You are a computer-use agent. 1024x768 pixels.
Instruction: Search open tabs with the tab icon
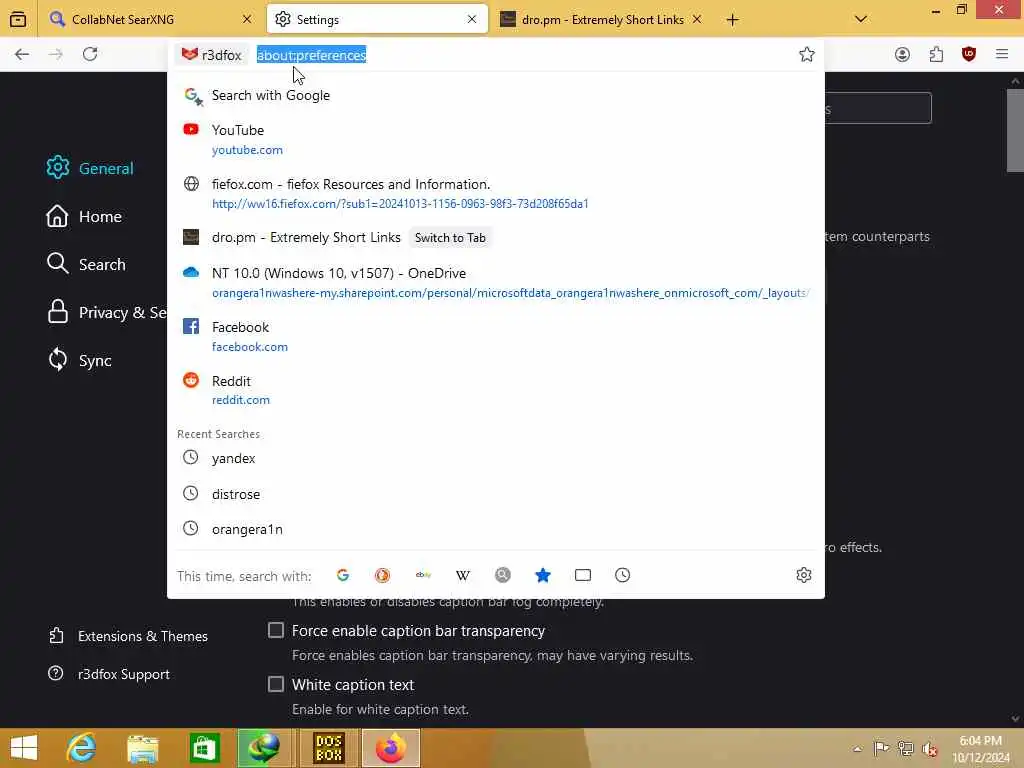(x=583, y=575)
